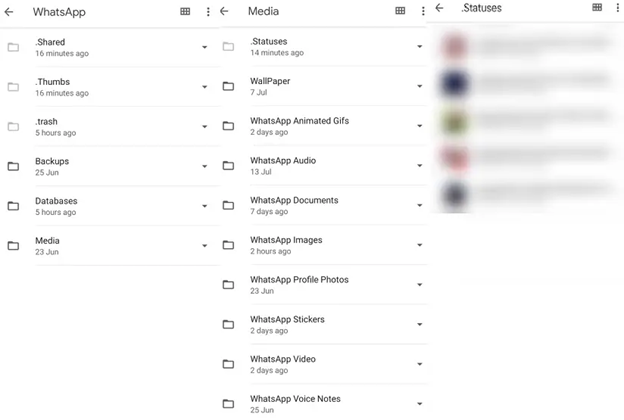The image size is (624, 420).
Task: Expand options arrow for WhatsApp Animated Gifs
Action: [x=419, y=126]
